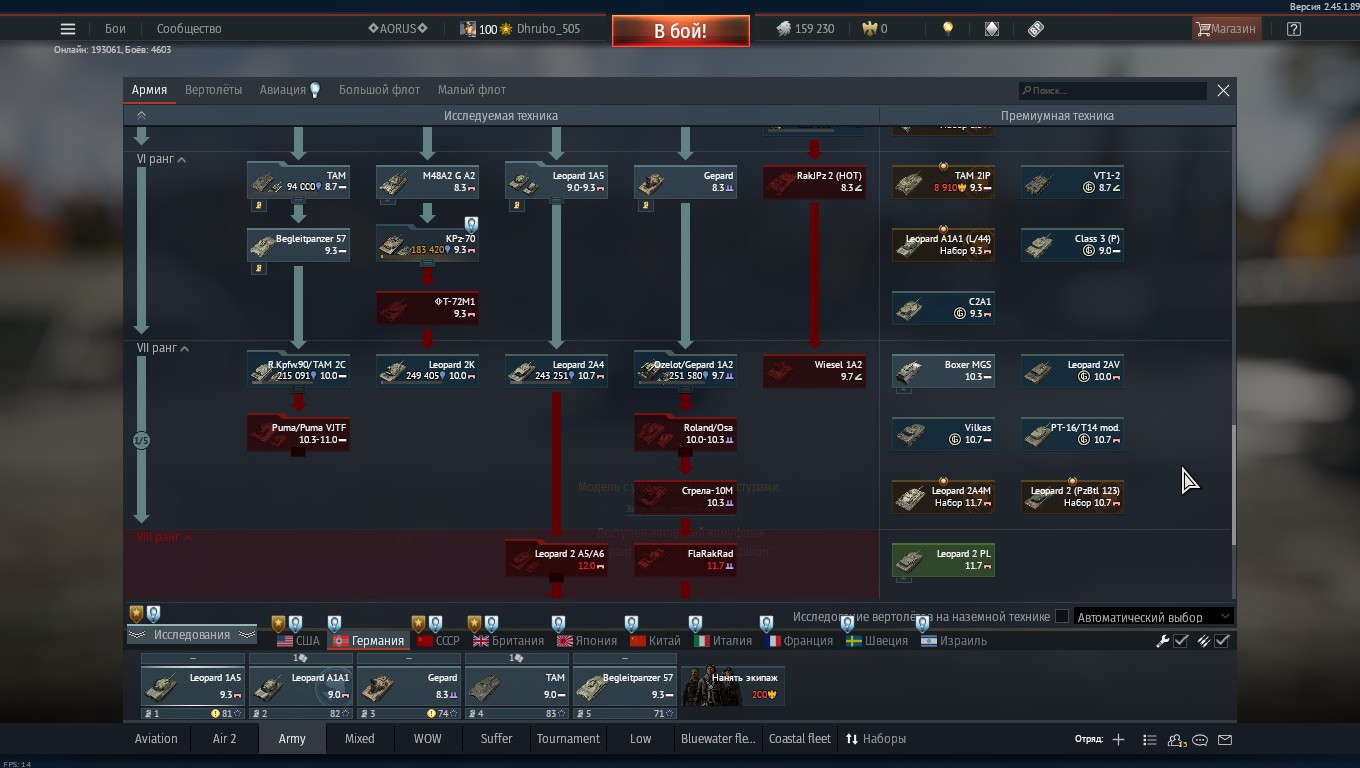Image resolution: width=1360 pixels, height=768 pixels.
Task: Click the research tree vertical scrollbar
Action: point(1232,485)
